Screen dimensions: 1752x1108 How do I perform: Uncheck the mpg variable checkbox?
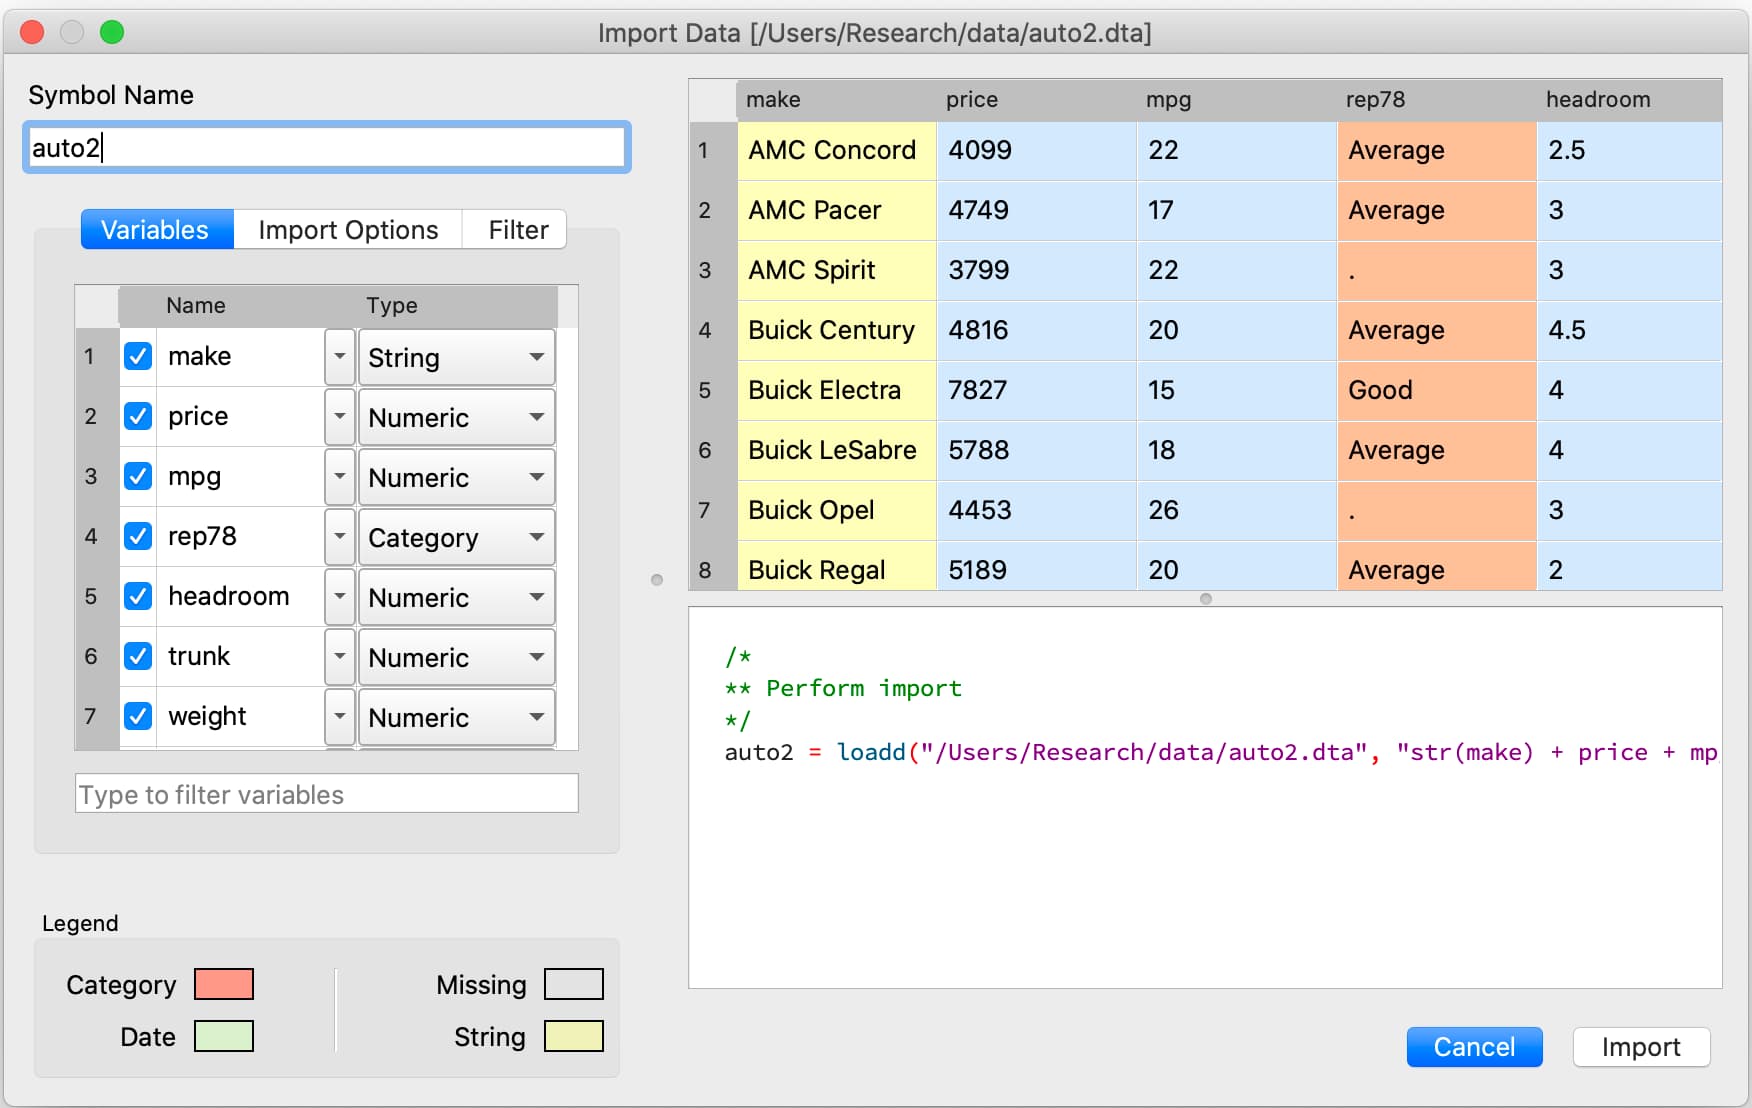point(138,477)
